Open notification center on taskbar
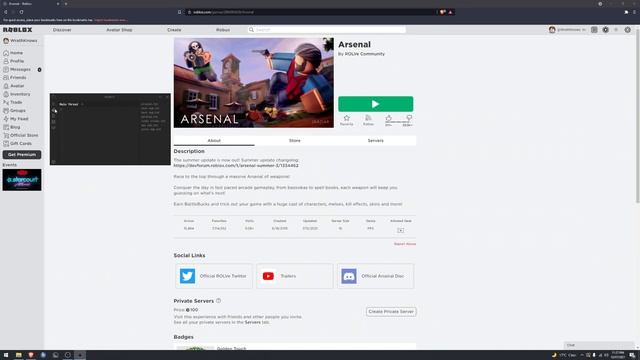This screenshot has height=360, width=640. (632, 355)
